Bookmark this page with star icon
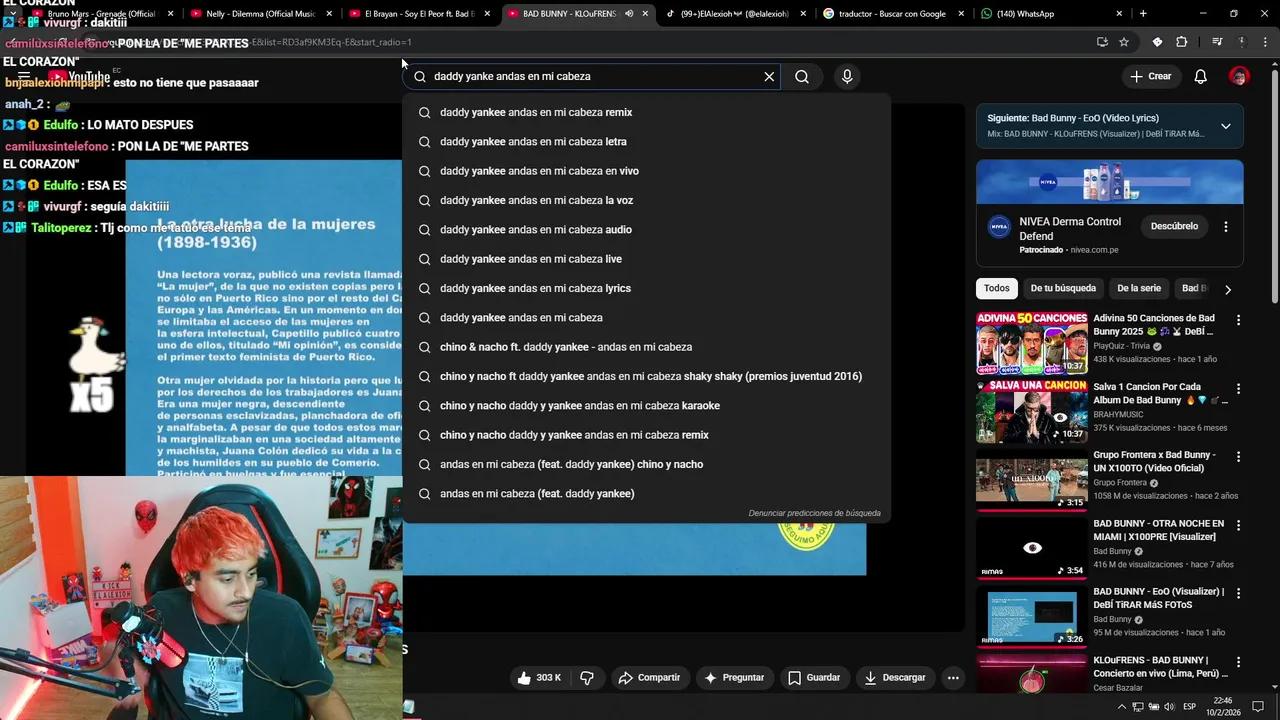1280x720 pixels. (1124, 42)
